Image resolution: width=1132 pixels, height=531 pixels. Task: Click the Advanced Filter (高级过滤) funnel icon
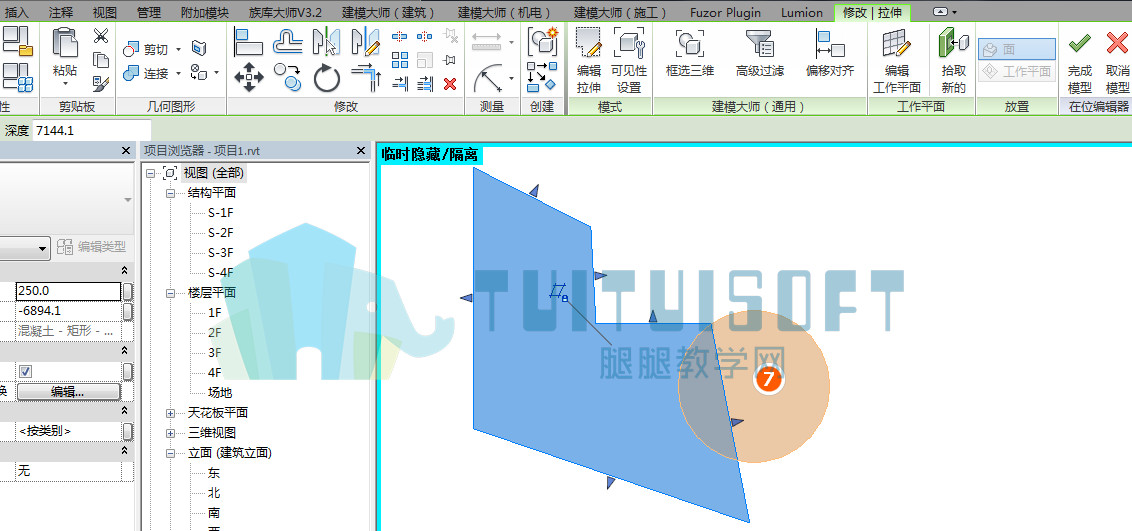tap(759, 43)
